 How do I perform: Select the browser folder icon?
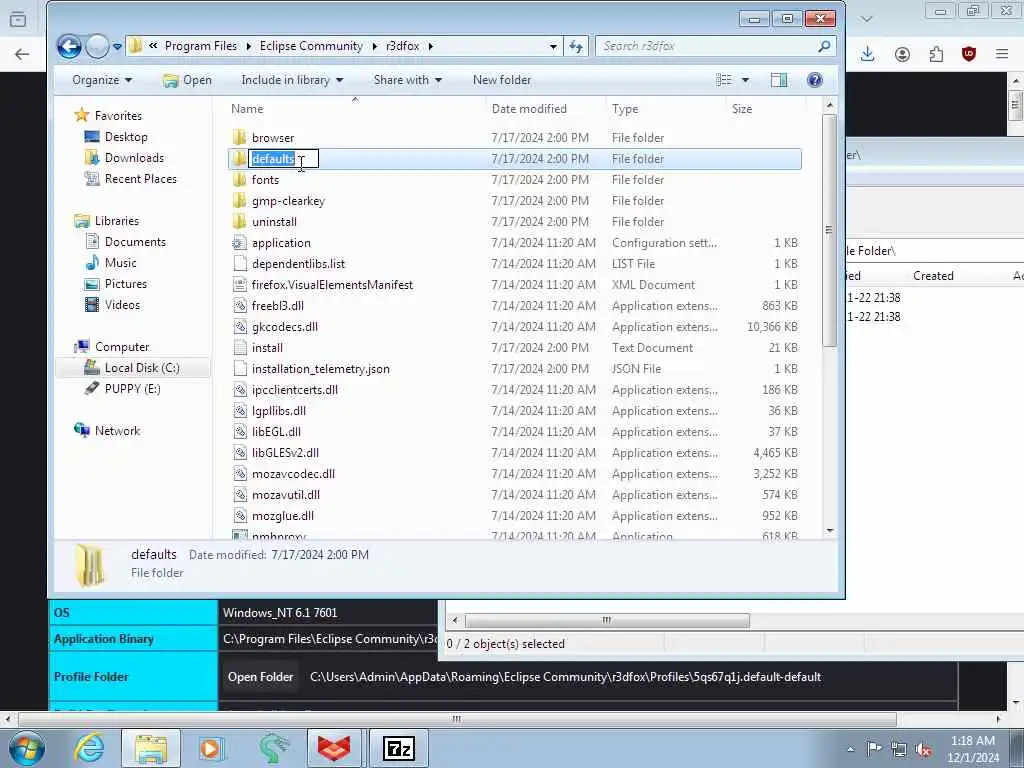coord(240,137)
